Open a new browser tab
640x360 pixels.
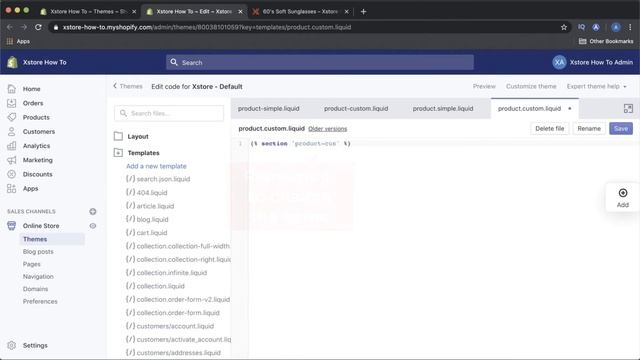(363, 11)
